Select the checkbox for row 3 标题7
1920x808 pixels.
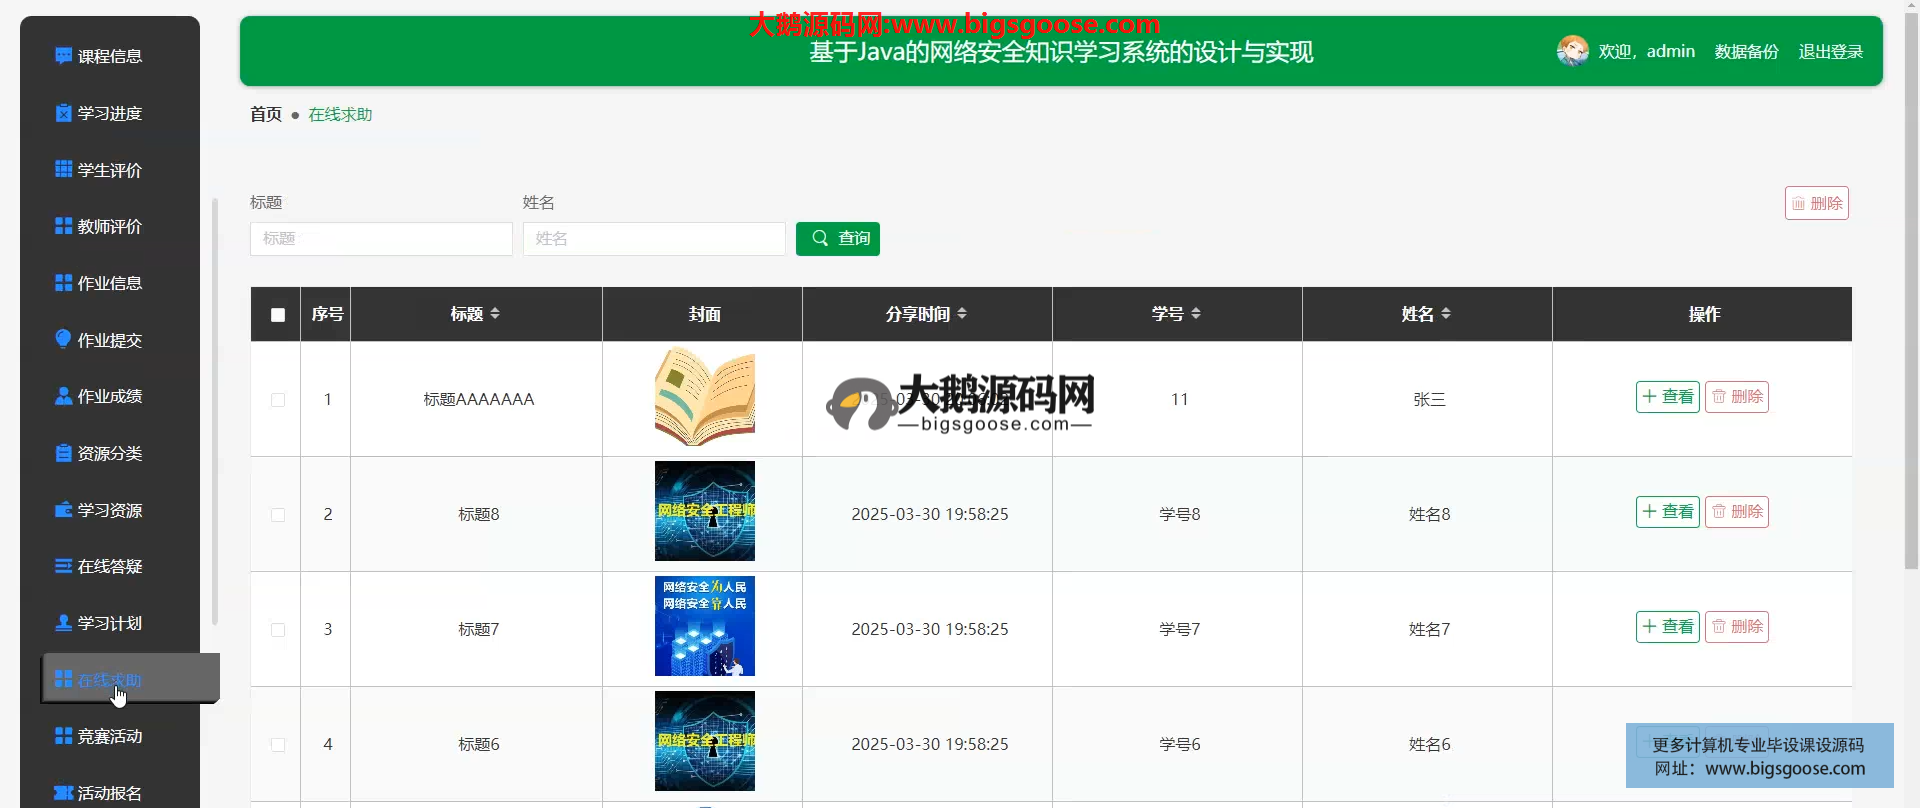click(278, 630)
